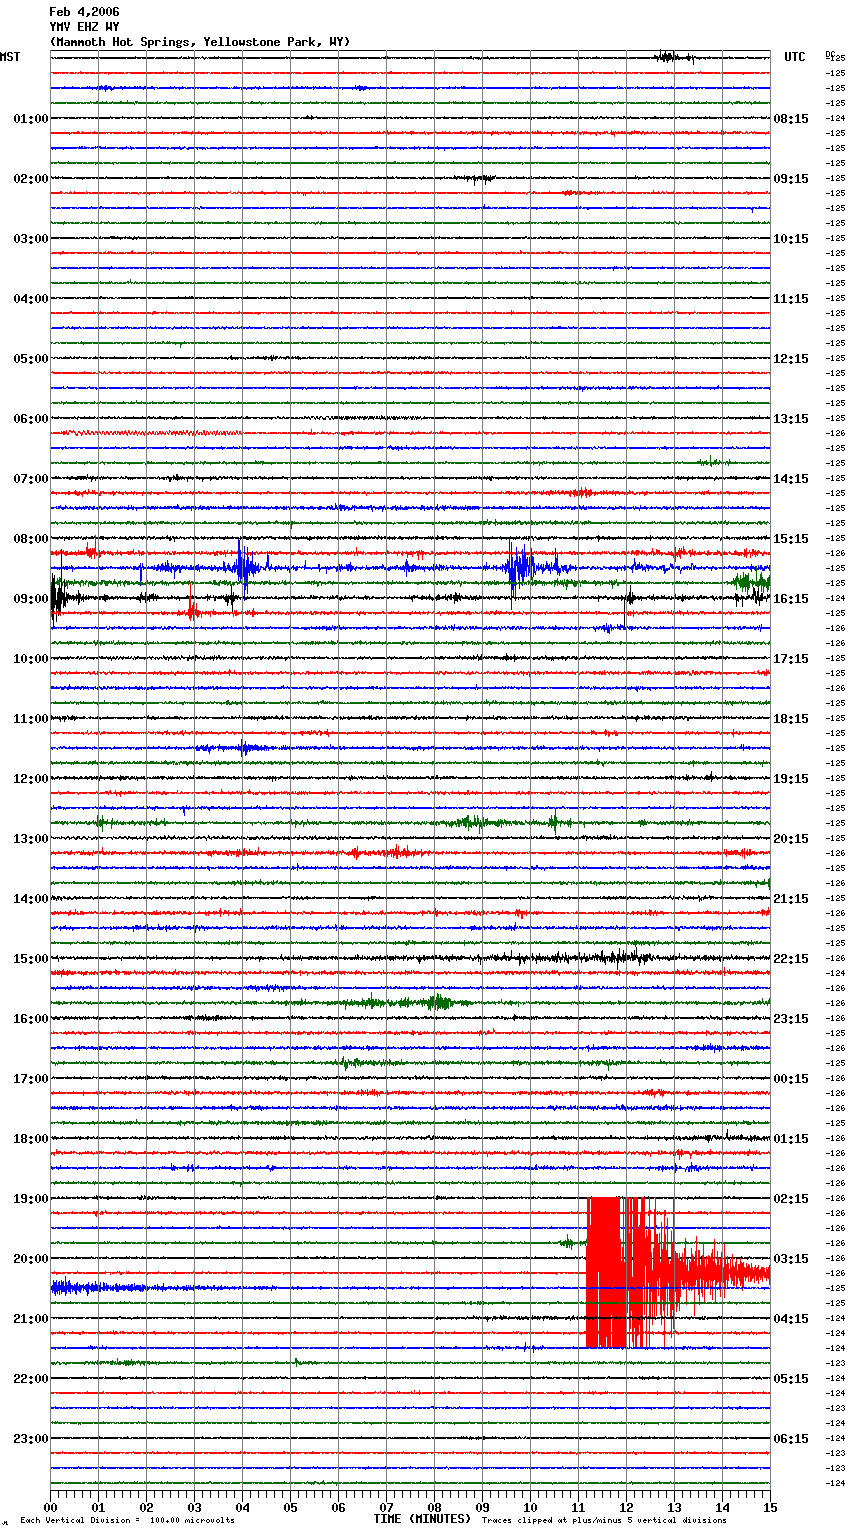Click the "15:15" UTC time label
The height and width of the screenshot is (1534, 850).
click(x=791, y=539)
